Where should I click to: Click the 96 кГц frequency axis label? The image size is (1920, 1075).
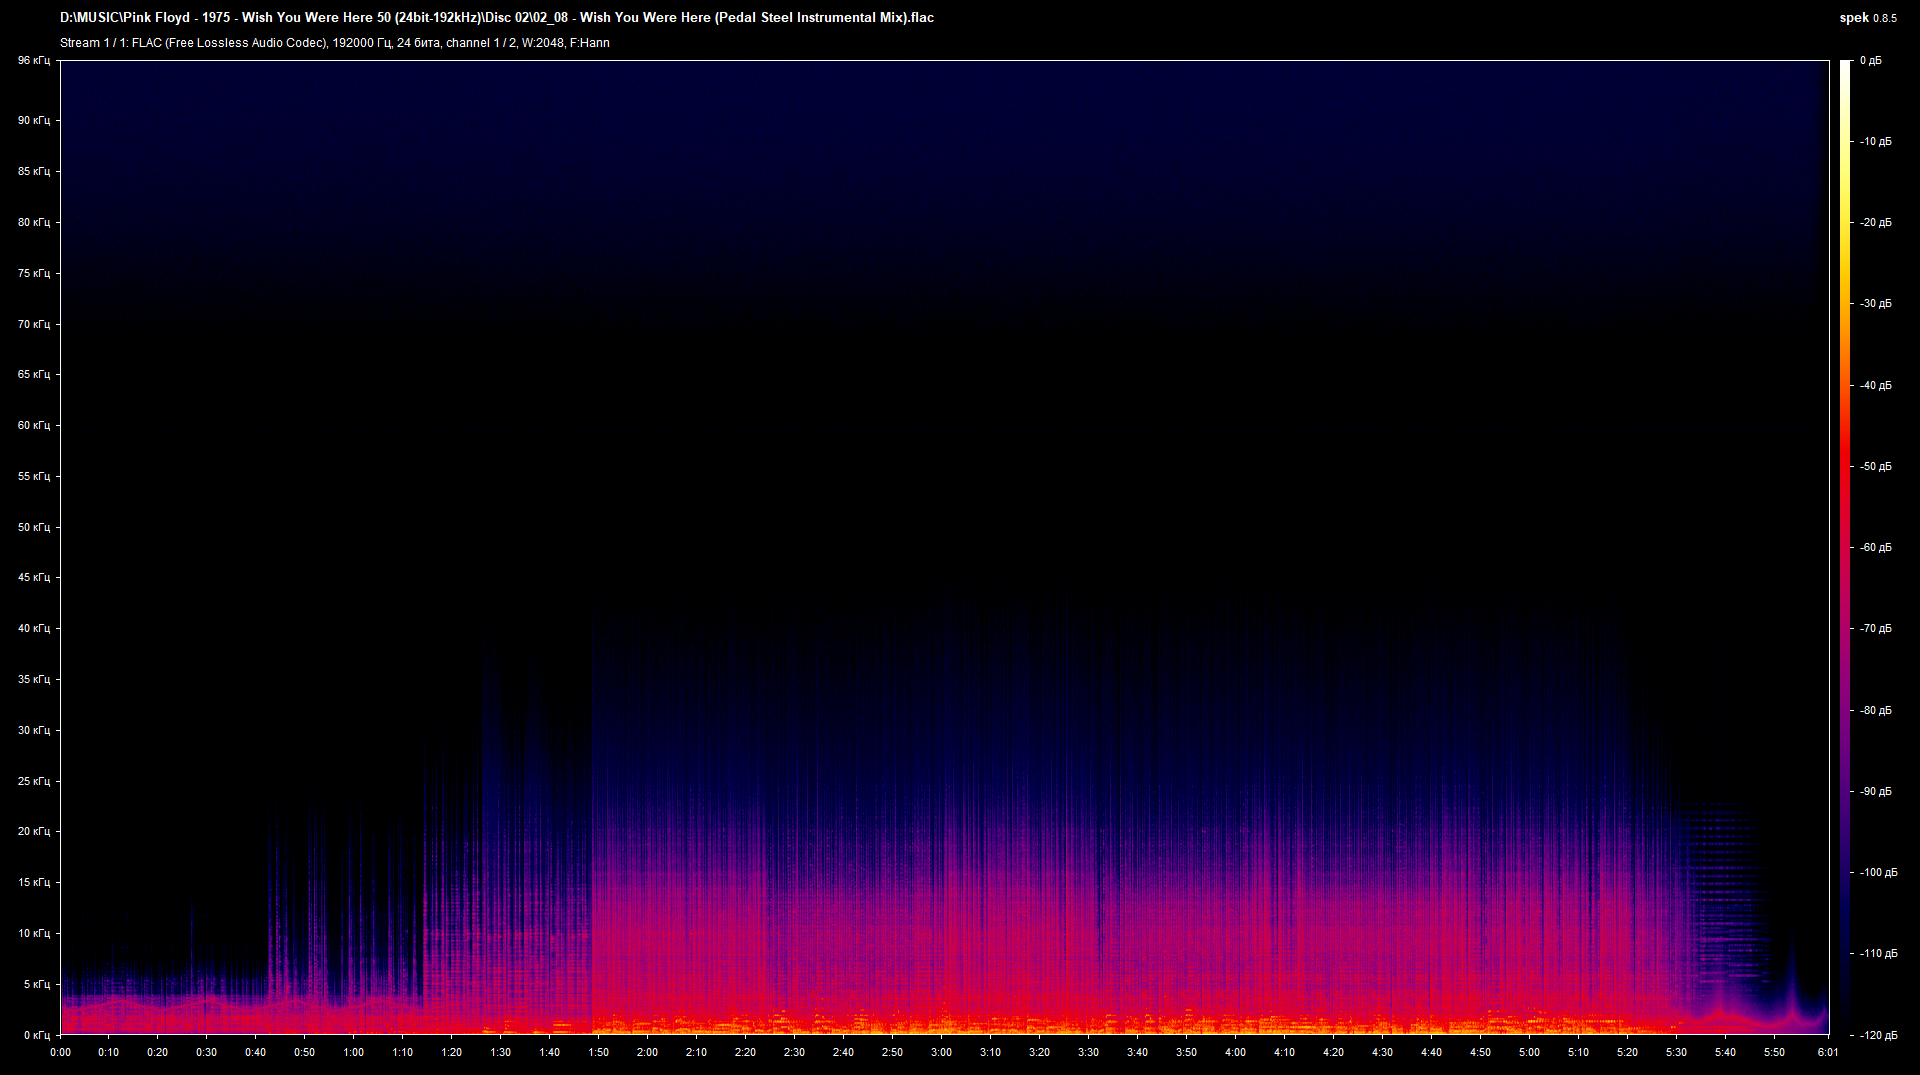click(x=33, y=60)
